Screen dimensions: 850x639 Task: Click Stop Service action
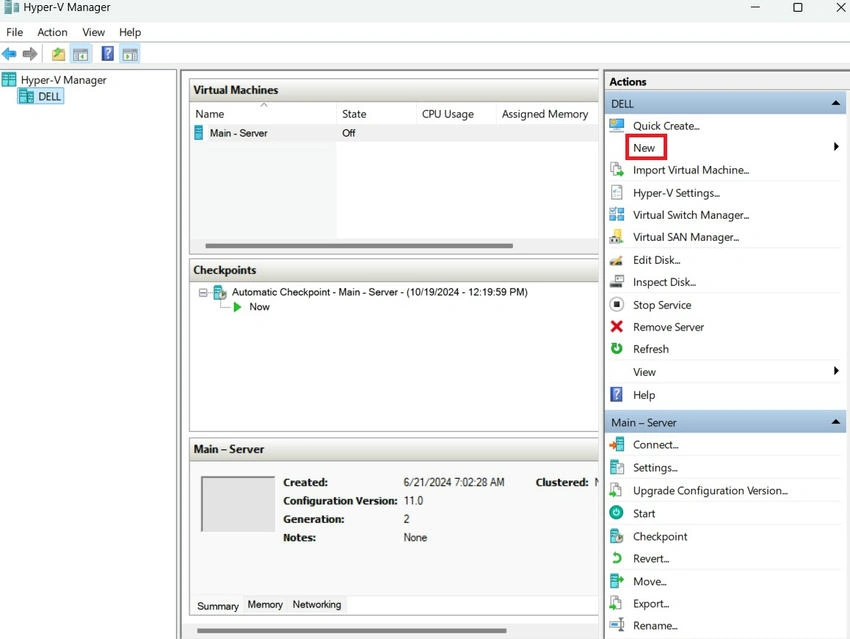[x=662, y=305]
